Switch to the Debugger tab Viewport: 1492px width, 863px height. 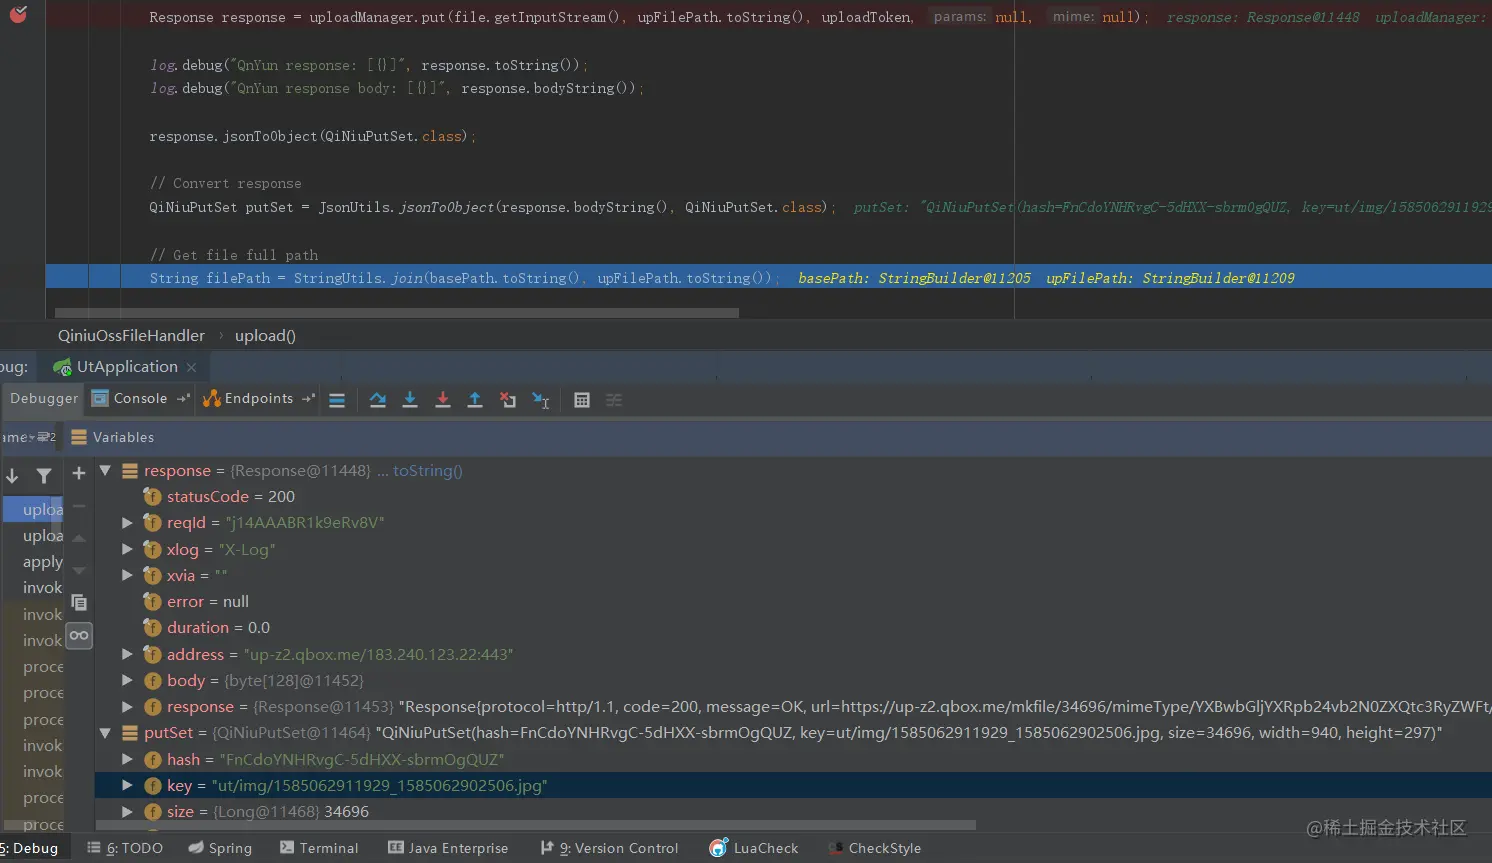tap(44, 399)
